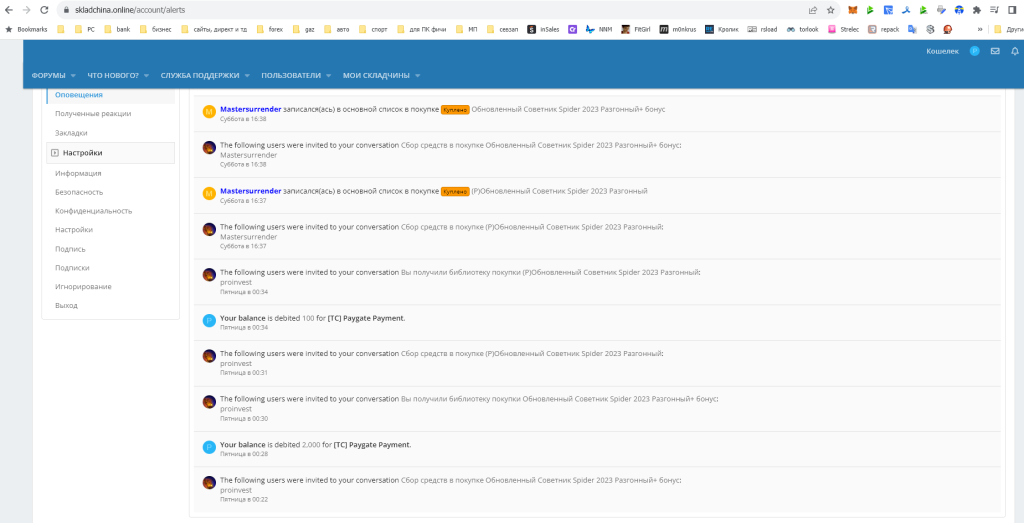Open the Extensions puzzle icon
The image size is (1024, 523).
click(x=977, y=10)
